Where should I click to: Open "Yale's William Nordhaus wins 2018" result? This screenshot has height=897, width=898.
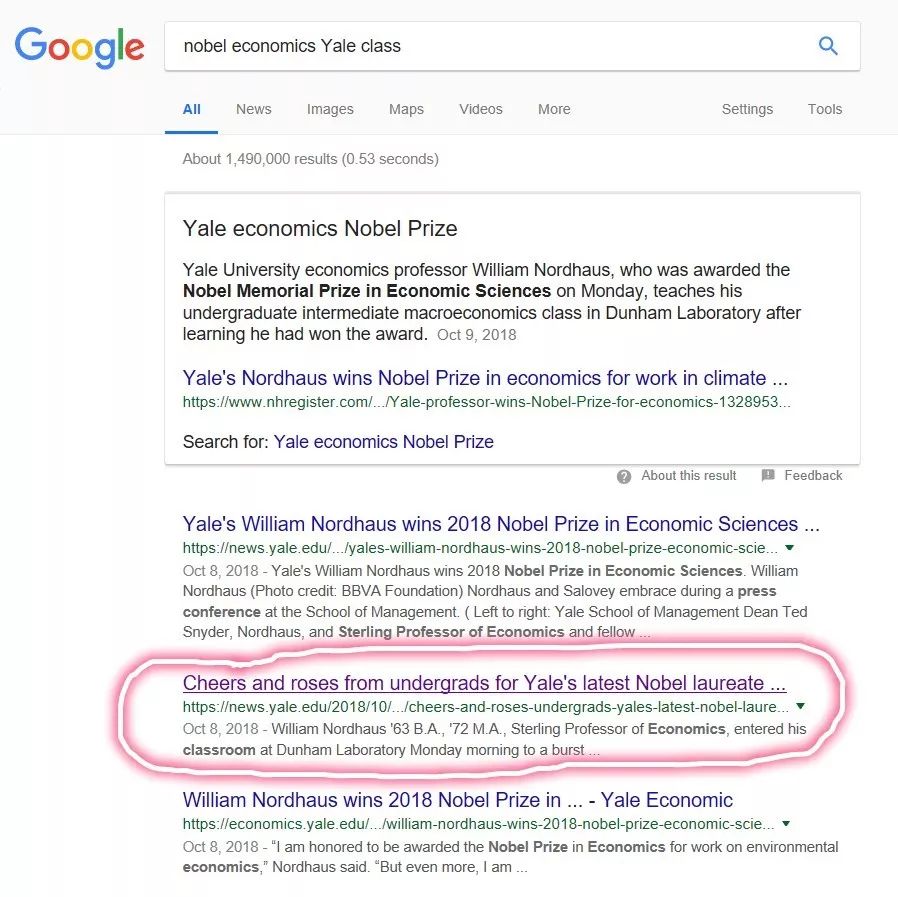coord(500,524)
